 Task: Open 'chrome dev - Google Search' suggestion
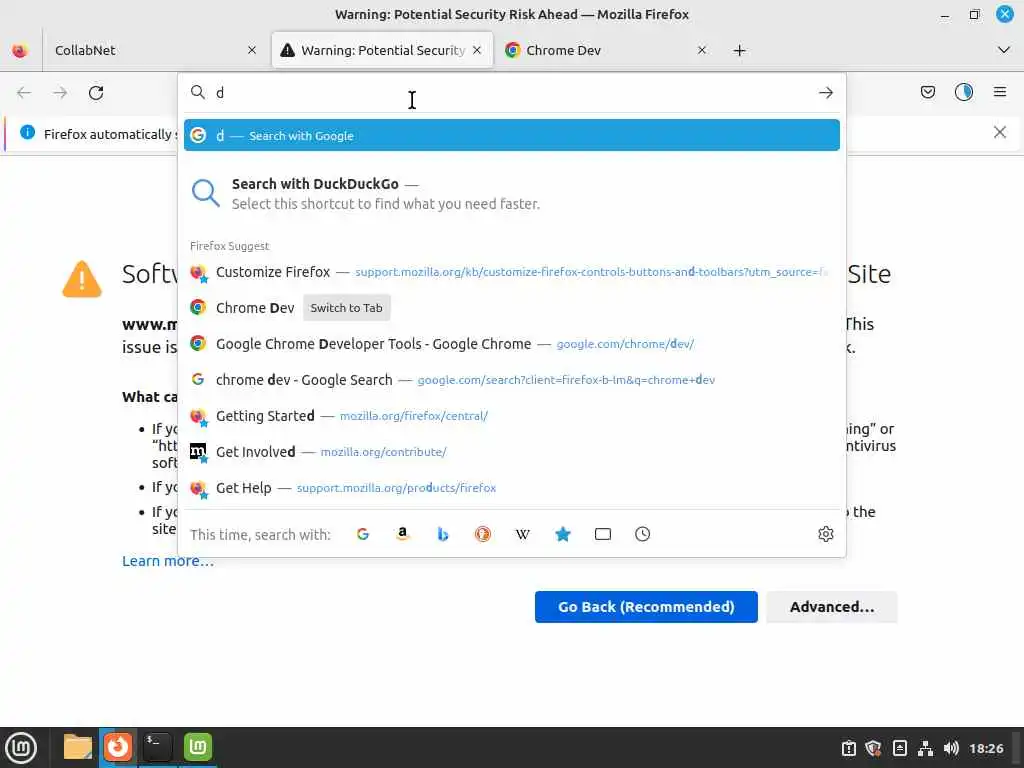pyautogui.click(x=511, y=379)
